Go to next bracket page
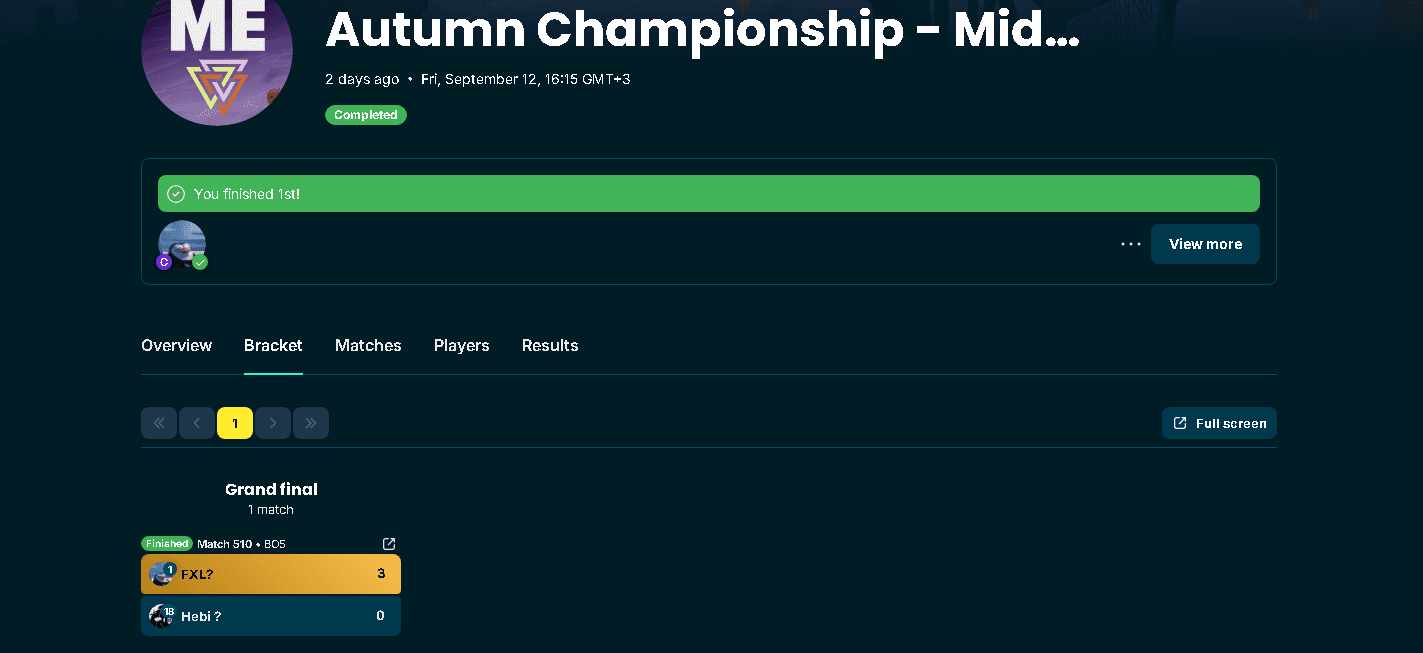This screenshot has width=1423, height=653. 273,423
